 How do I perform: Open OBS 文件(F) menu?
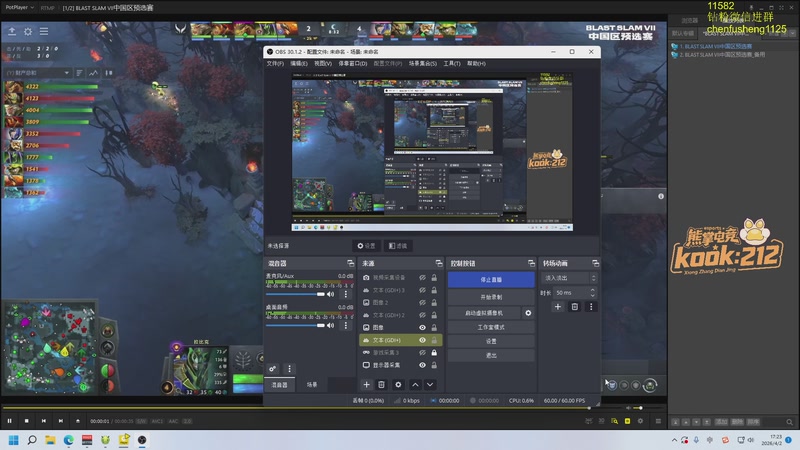[x=275, y=63]
